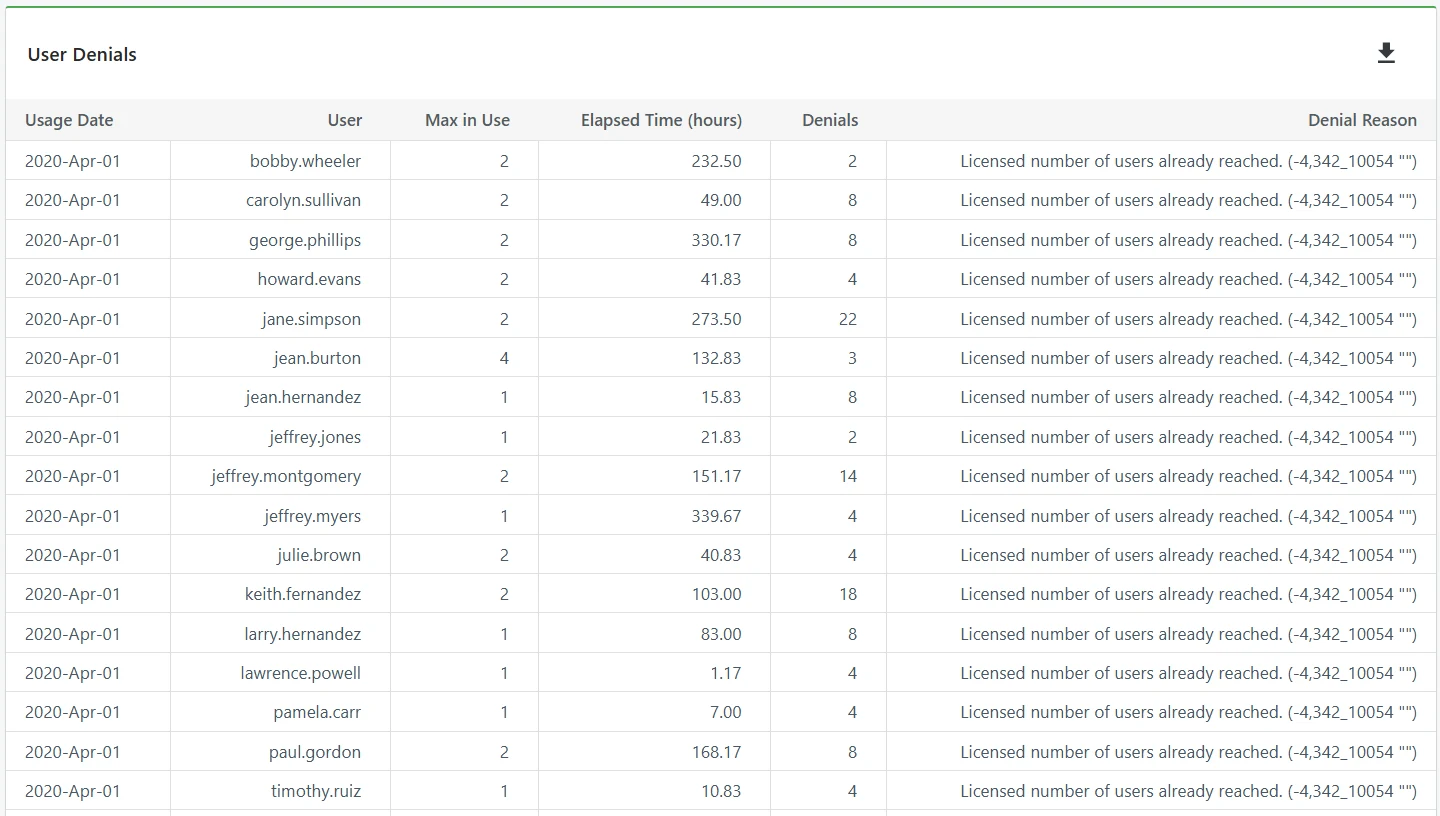
Task: Click elapsed time value 168.17
Action: point(716,752)
